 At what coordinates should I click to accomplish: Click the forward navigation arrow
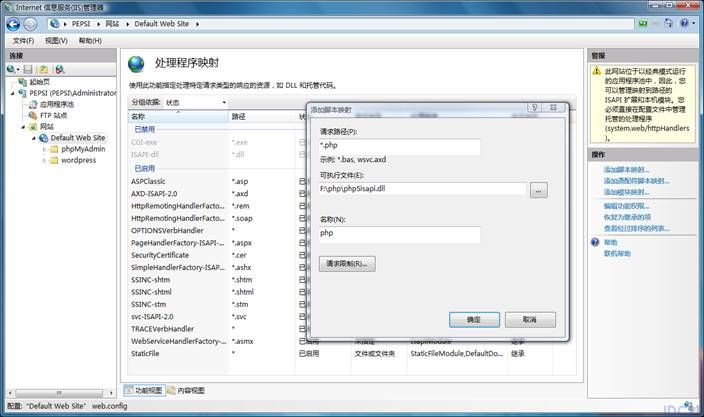[x=30, y=24]
